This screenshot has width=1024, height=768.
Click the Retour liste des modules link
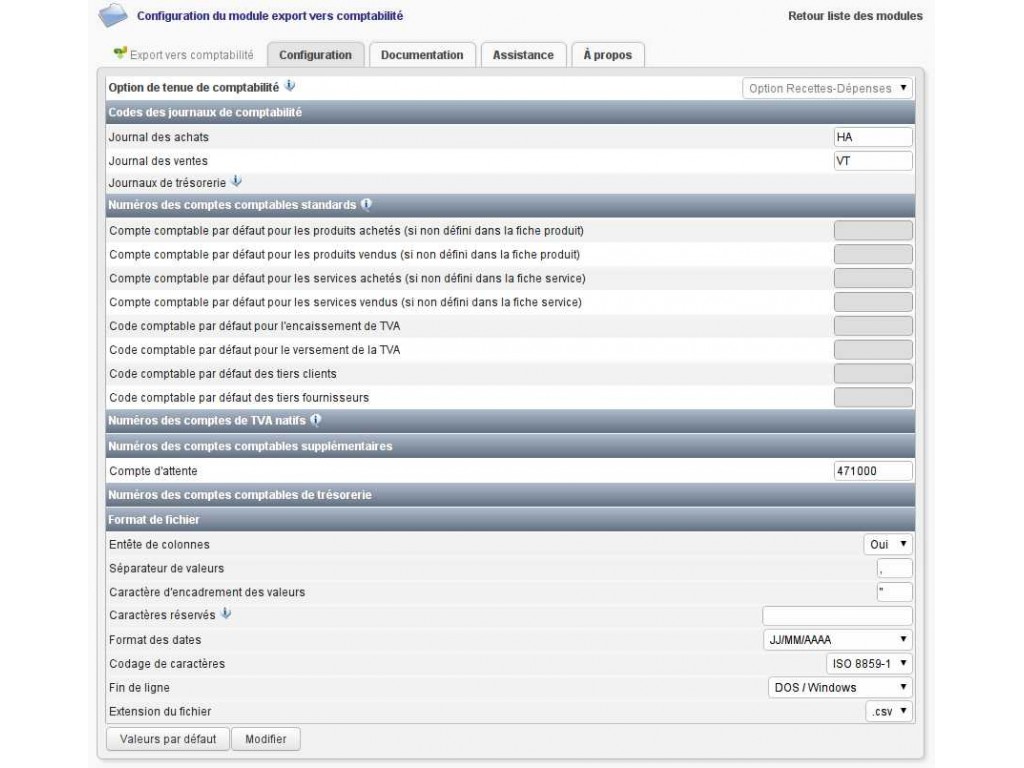pos(855,16)
